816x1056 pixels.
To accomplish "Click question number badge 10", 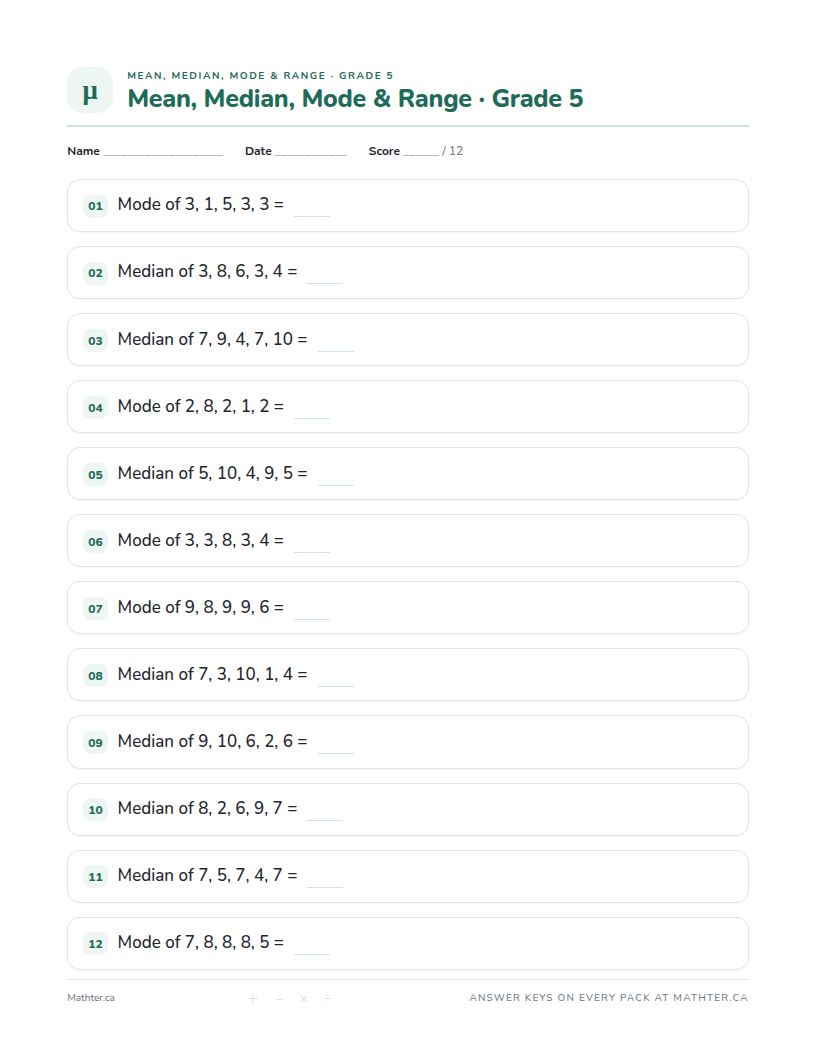I will point(96,810).
